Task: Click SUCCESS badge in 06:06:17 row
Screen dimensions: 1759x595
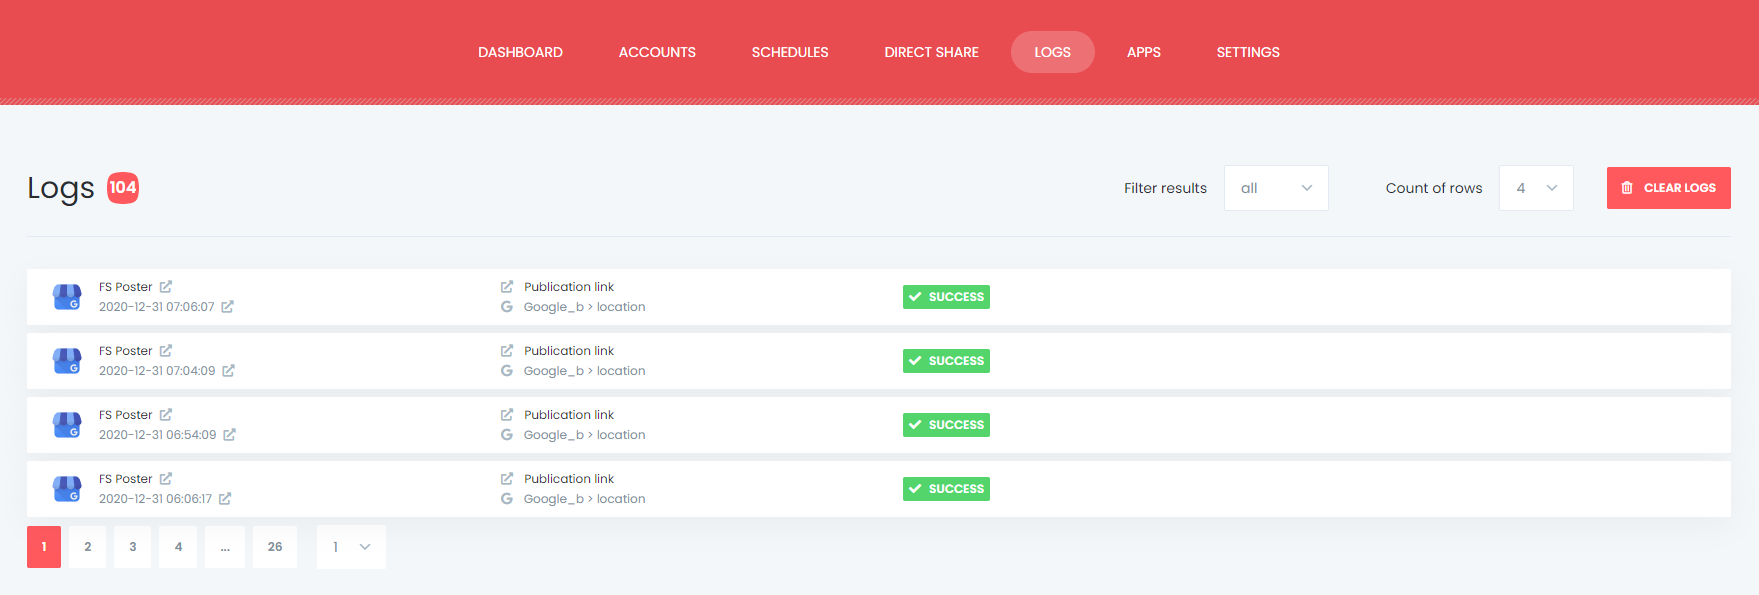Action: [x=946, y=489]
